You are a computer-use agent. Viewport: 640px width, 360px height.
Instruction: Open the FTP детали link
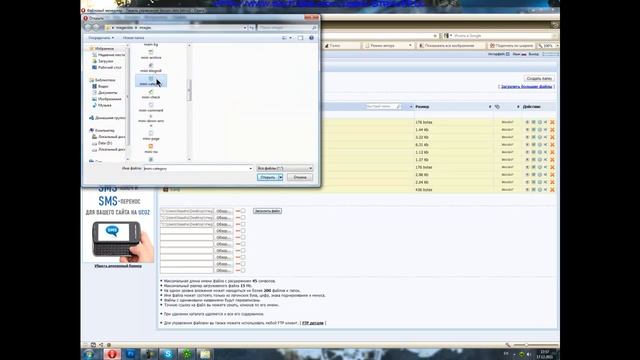pos(313,323)
